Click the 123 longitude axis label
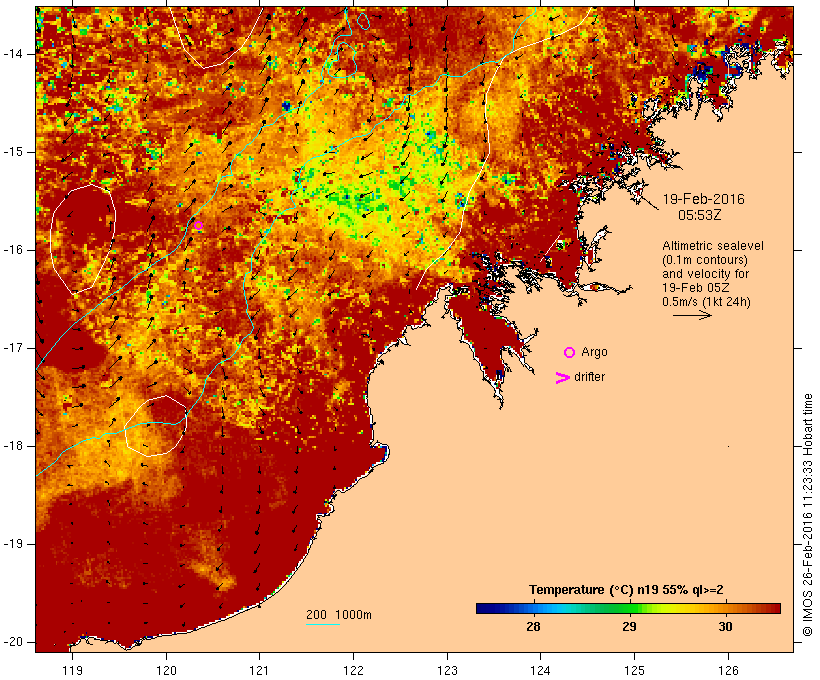820x680 pixels. (x=447, y=671)
